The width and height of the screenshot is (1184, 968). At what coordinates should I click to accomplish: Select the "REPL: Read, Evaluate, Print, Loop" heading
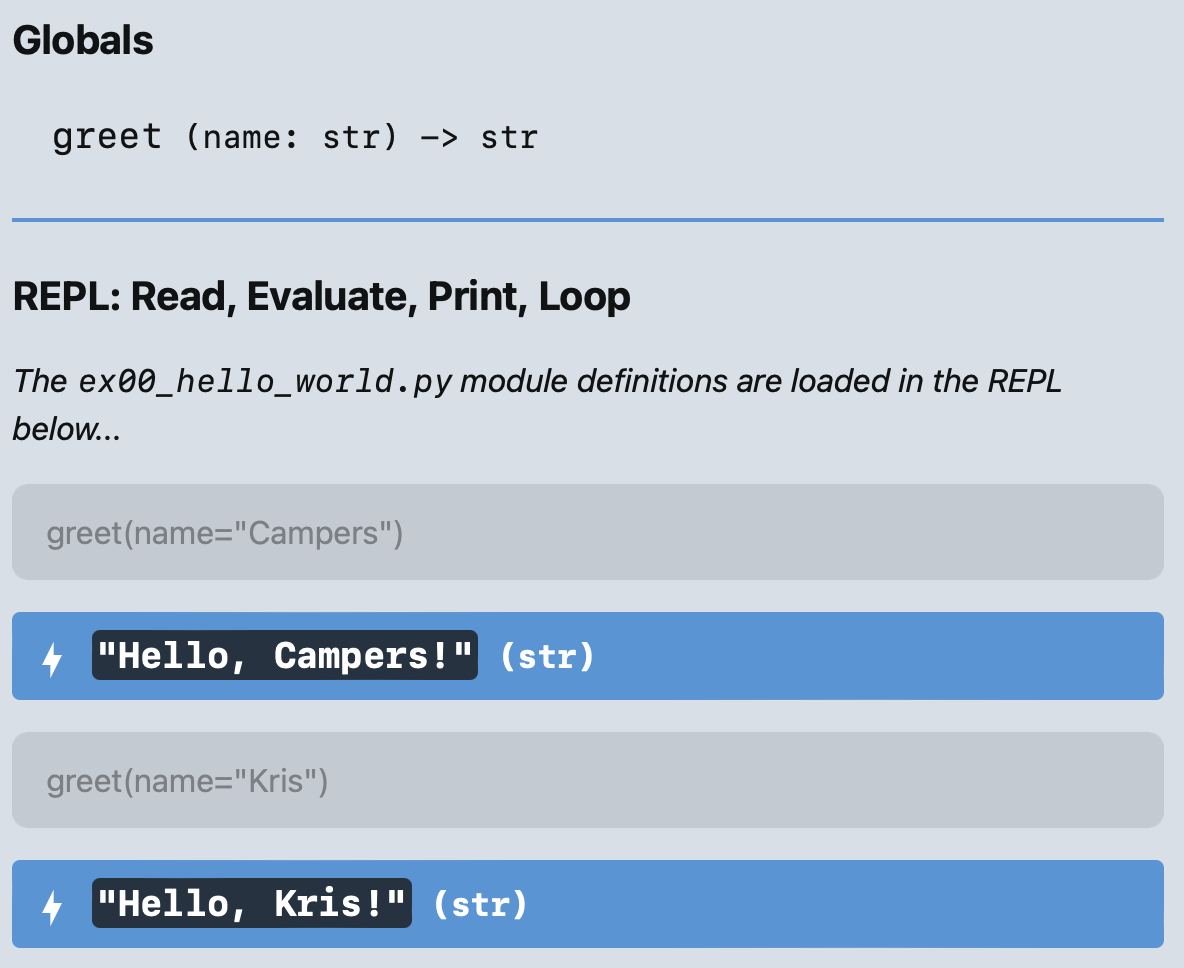point(322,296)
